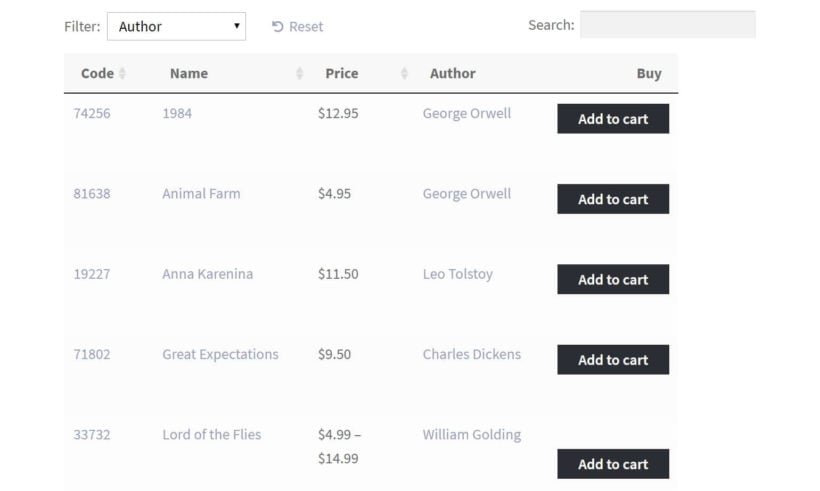Sort table by Code column

103,73
